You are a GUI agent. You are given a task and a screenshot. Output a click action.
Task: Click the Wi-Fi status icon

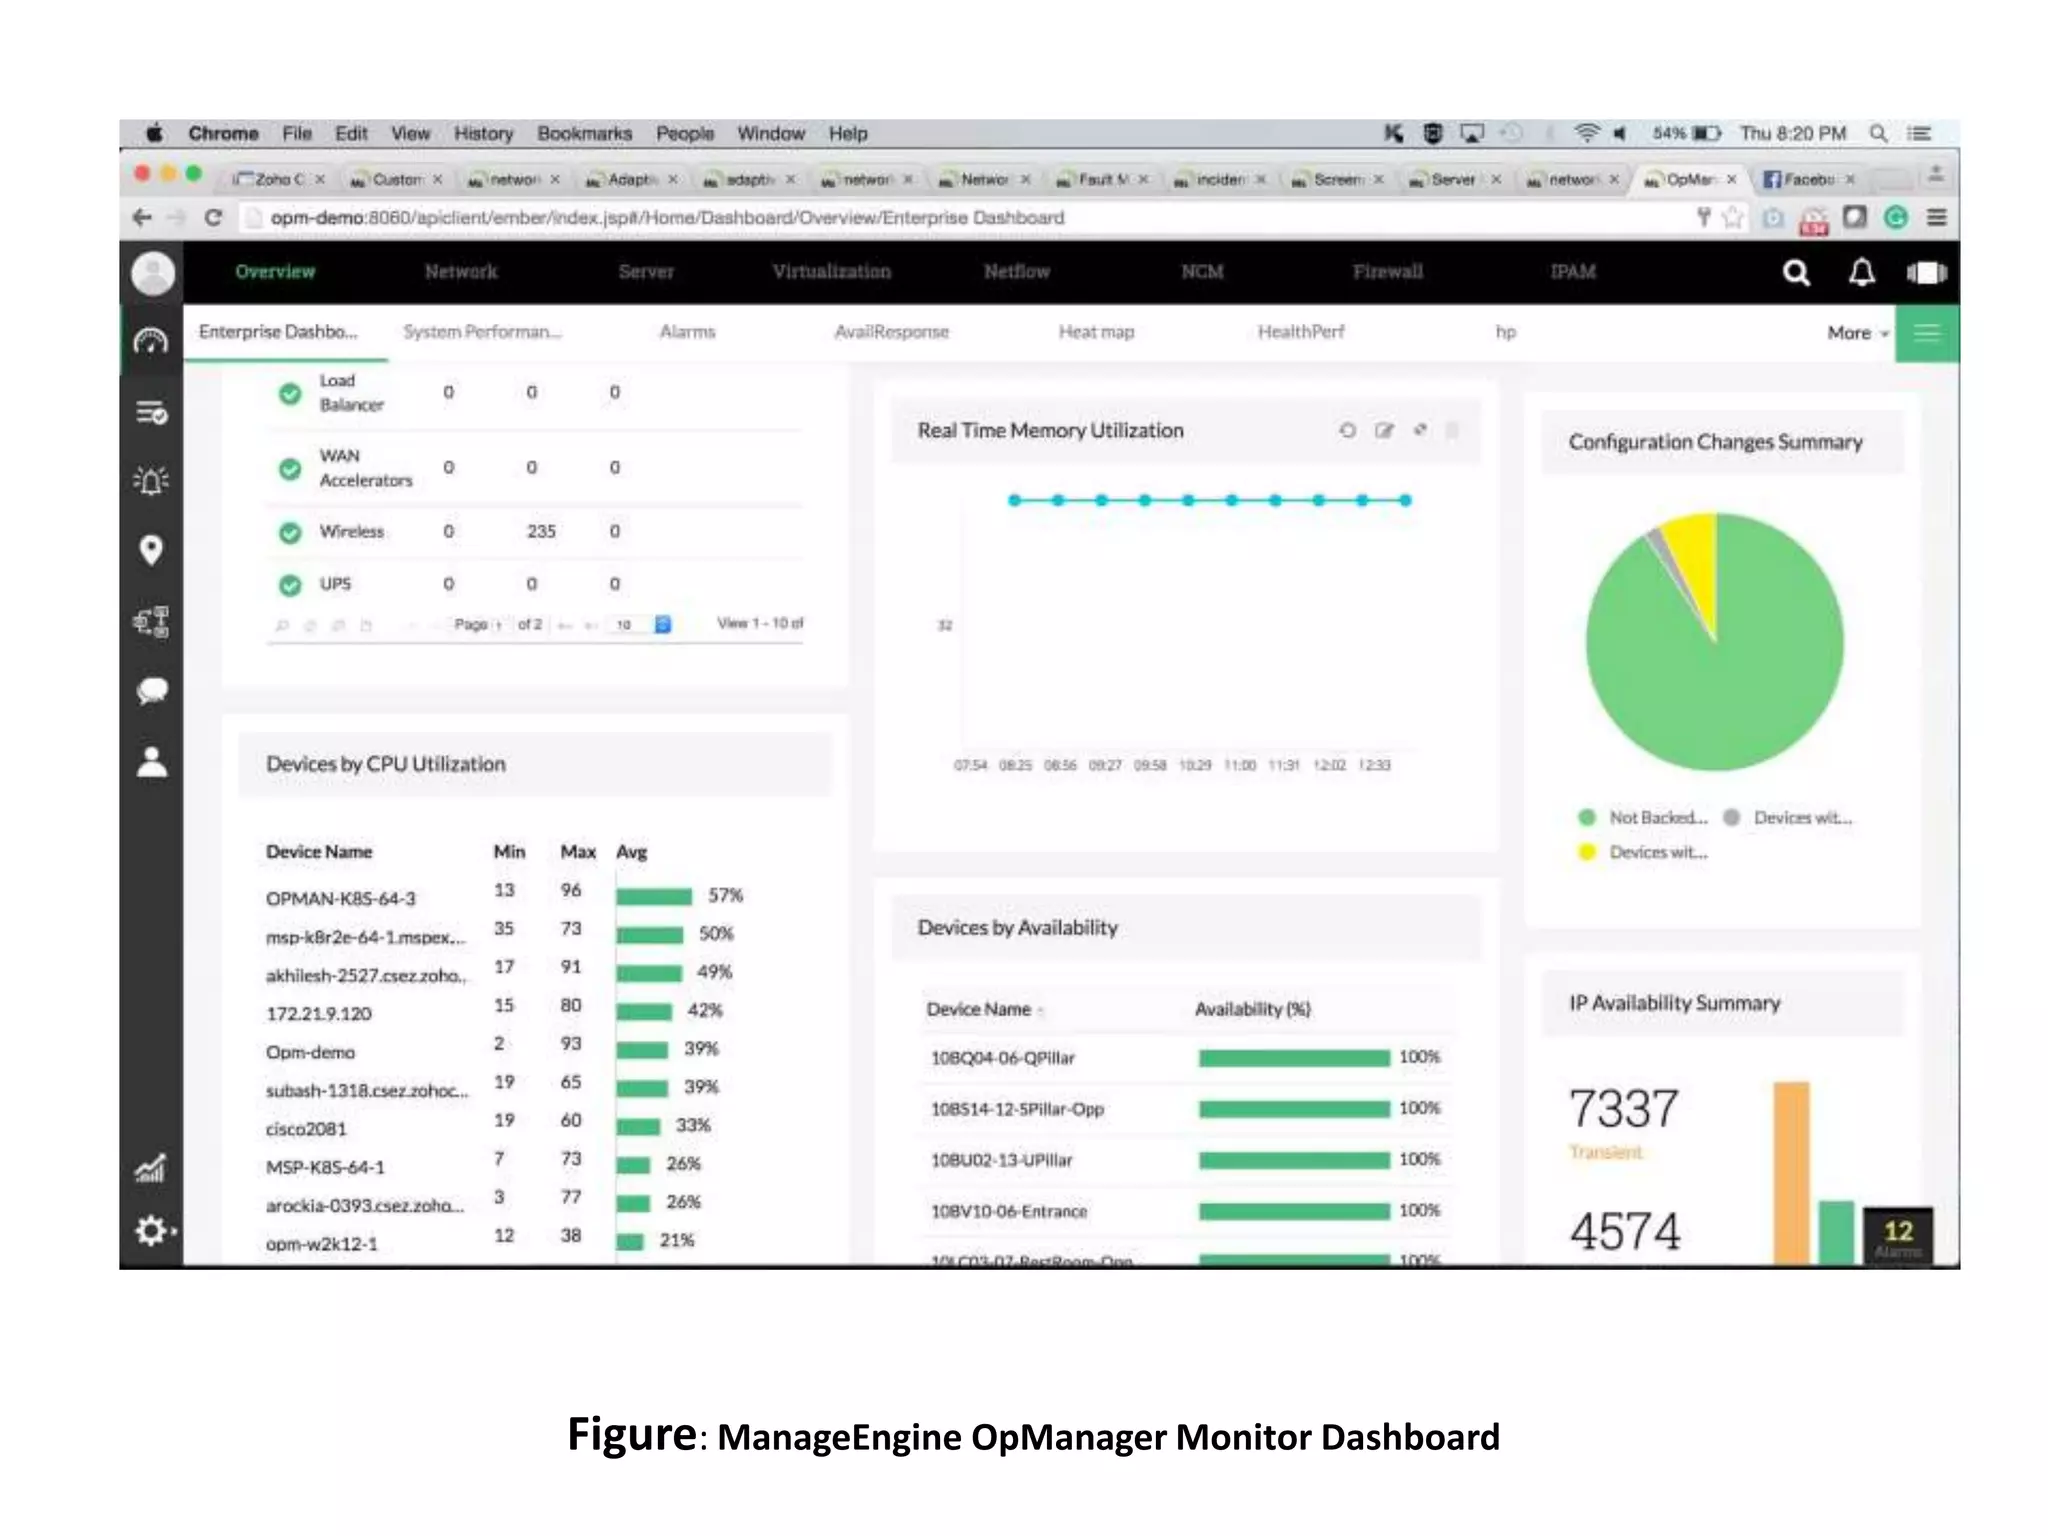(1586, 133)
